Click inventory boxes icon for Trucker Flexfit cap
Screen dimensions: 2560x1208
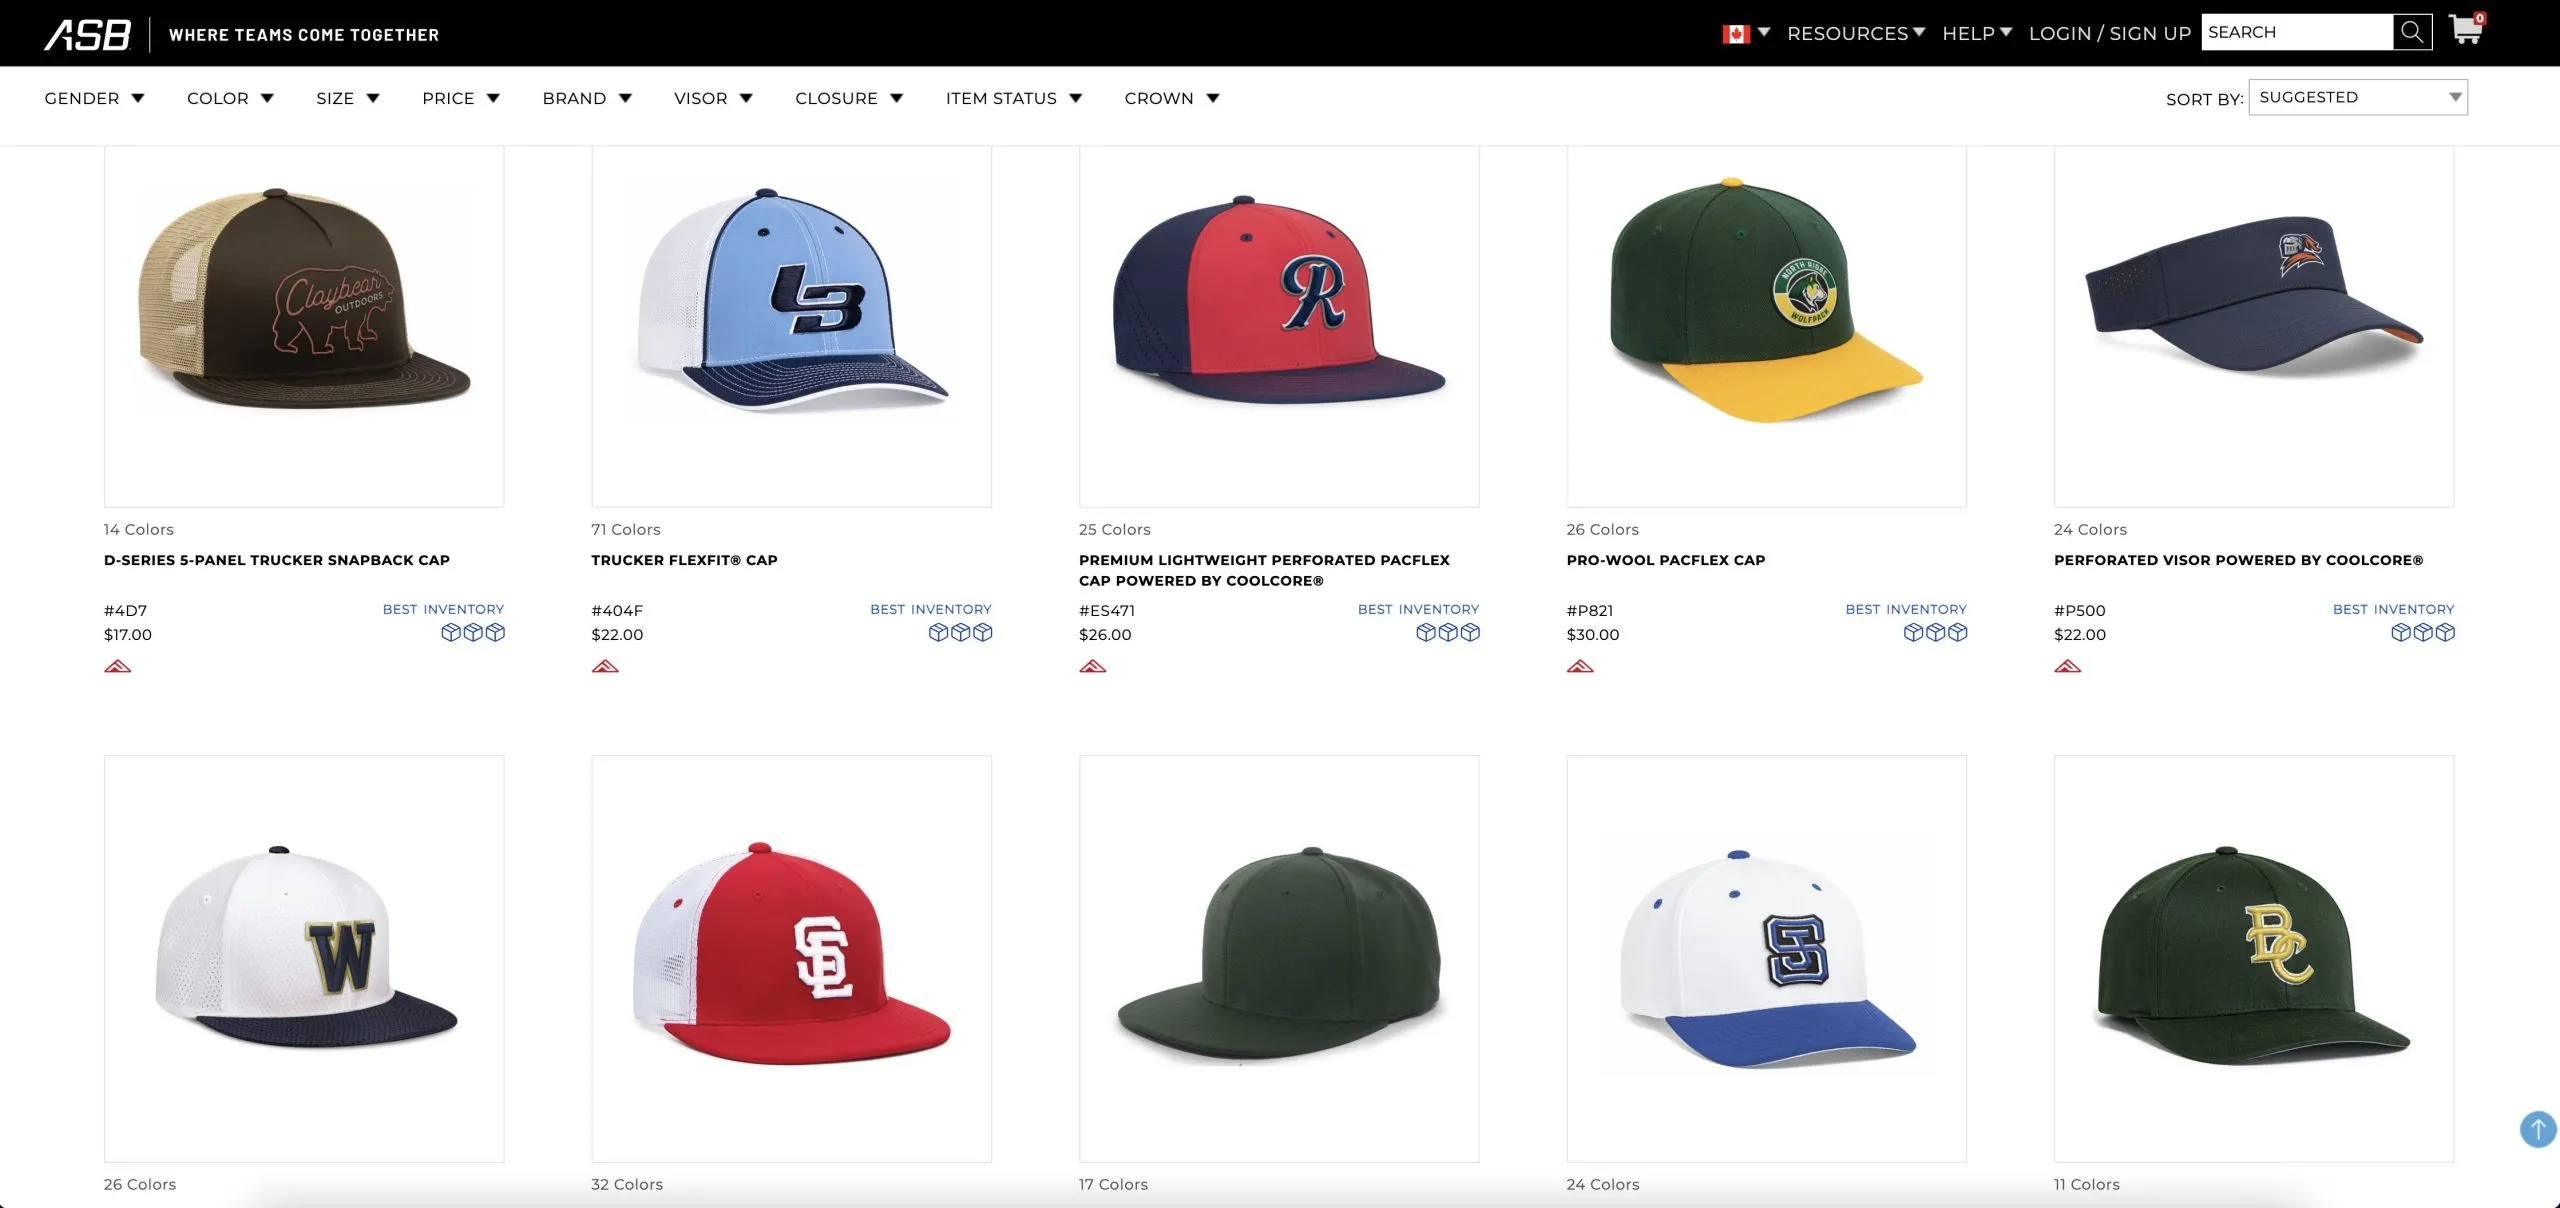pyautogui.click(x=960, y=633)
